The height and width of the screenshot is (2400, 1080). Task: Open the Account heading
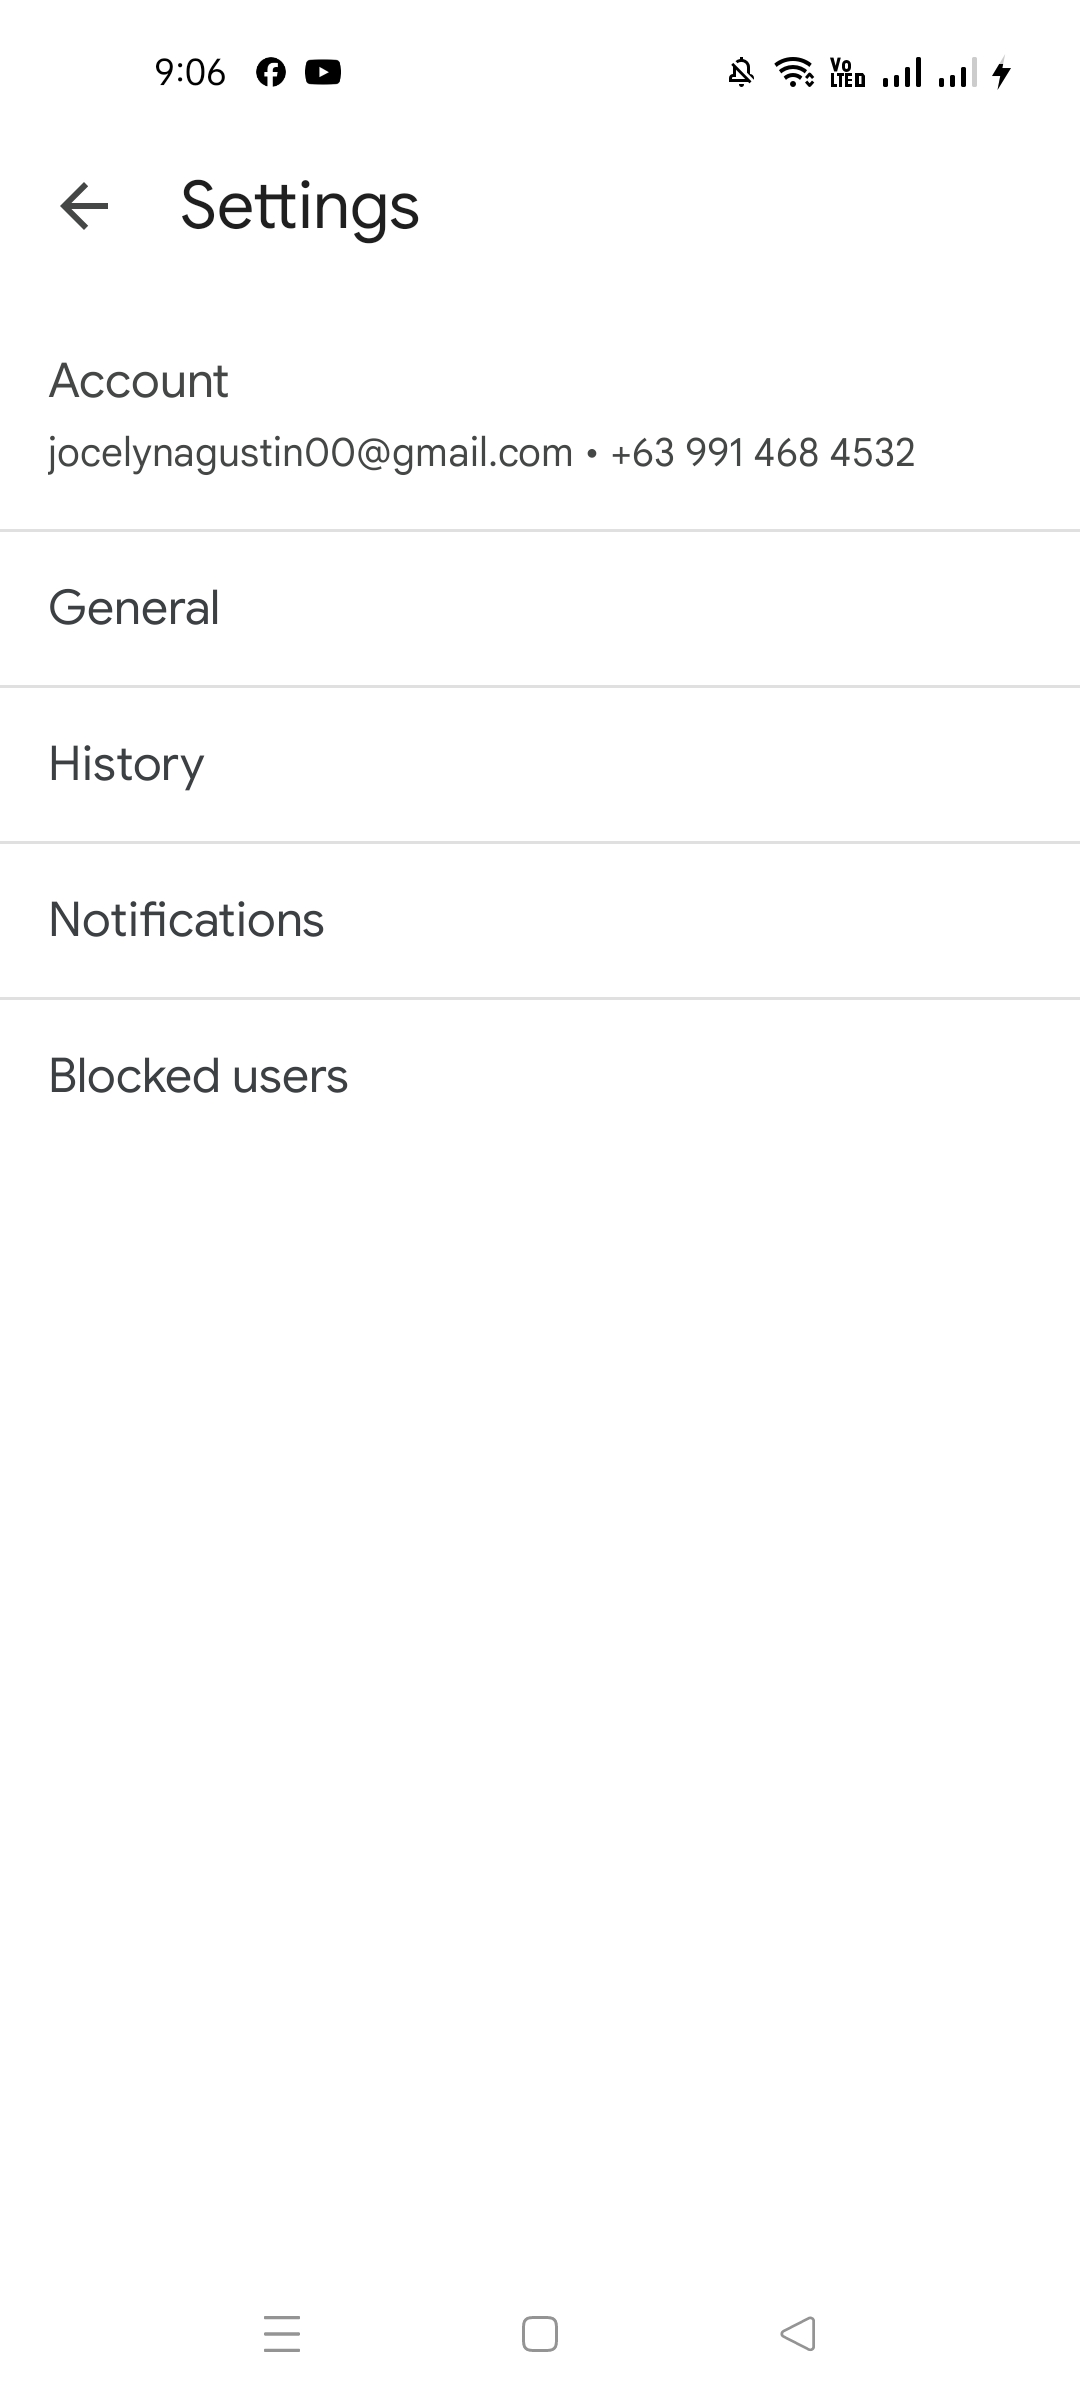(139, 381)
